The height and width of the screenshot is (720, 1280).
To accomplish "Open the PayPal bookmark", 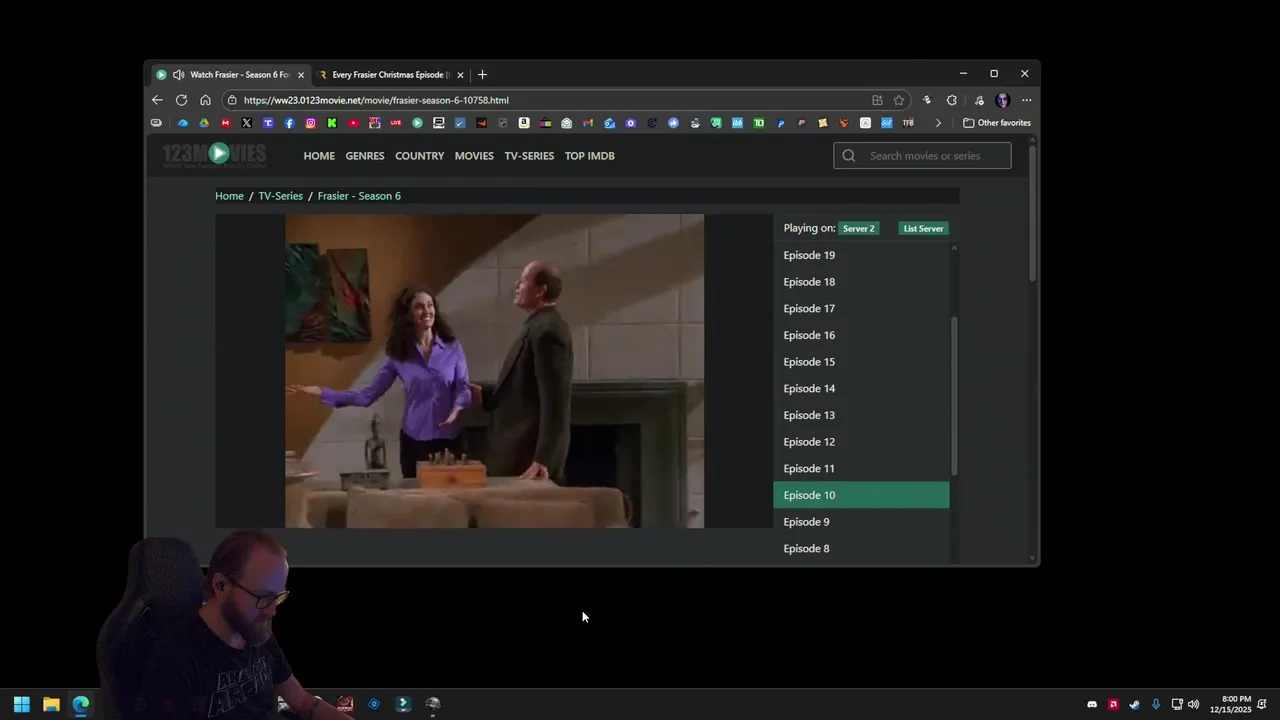I will 781,123.
